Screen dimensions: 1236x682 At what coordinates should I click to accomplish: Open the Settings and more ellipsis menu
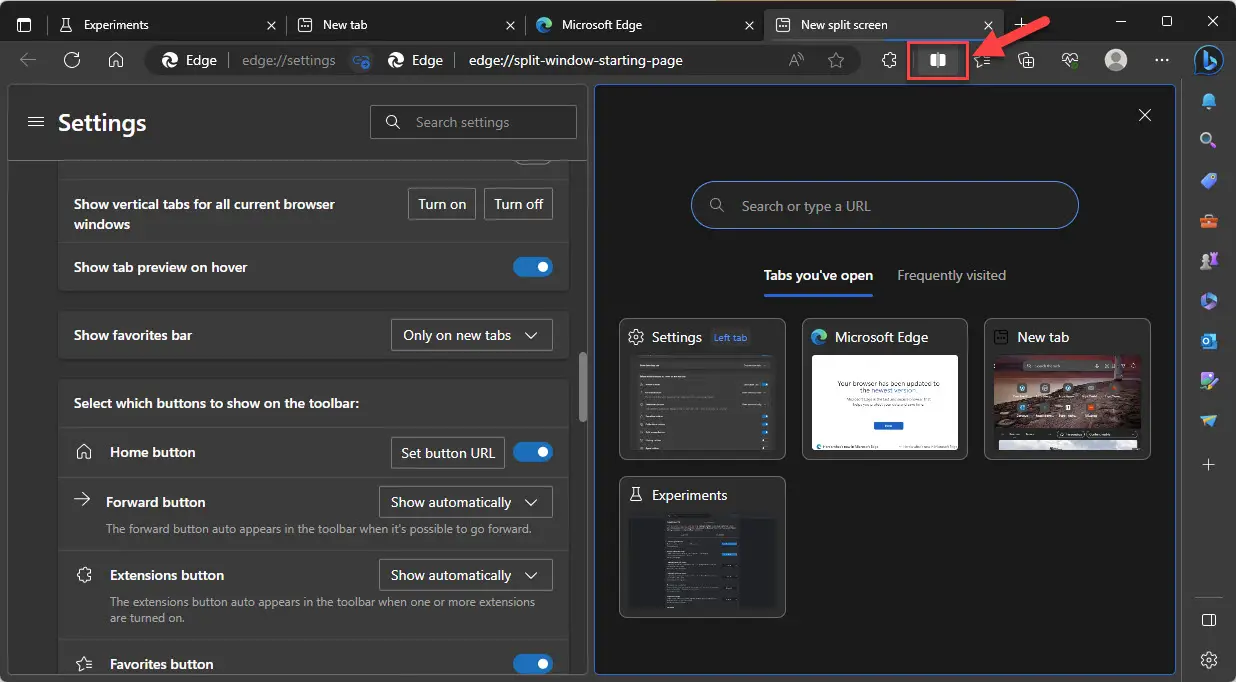click(1162, 60)
